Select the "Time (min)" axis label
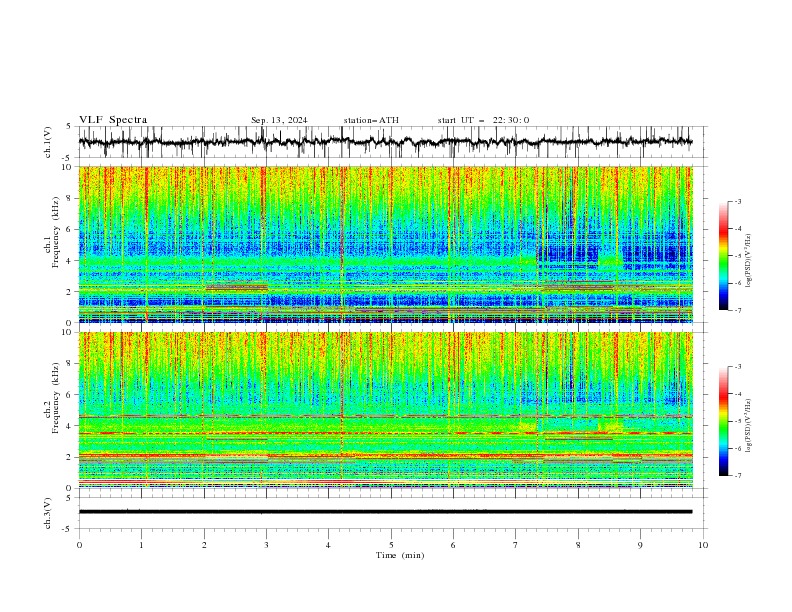Image resolution: width=792 pixels, height=612 pixels. 400,555
